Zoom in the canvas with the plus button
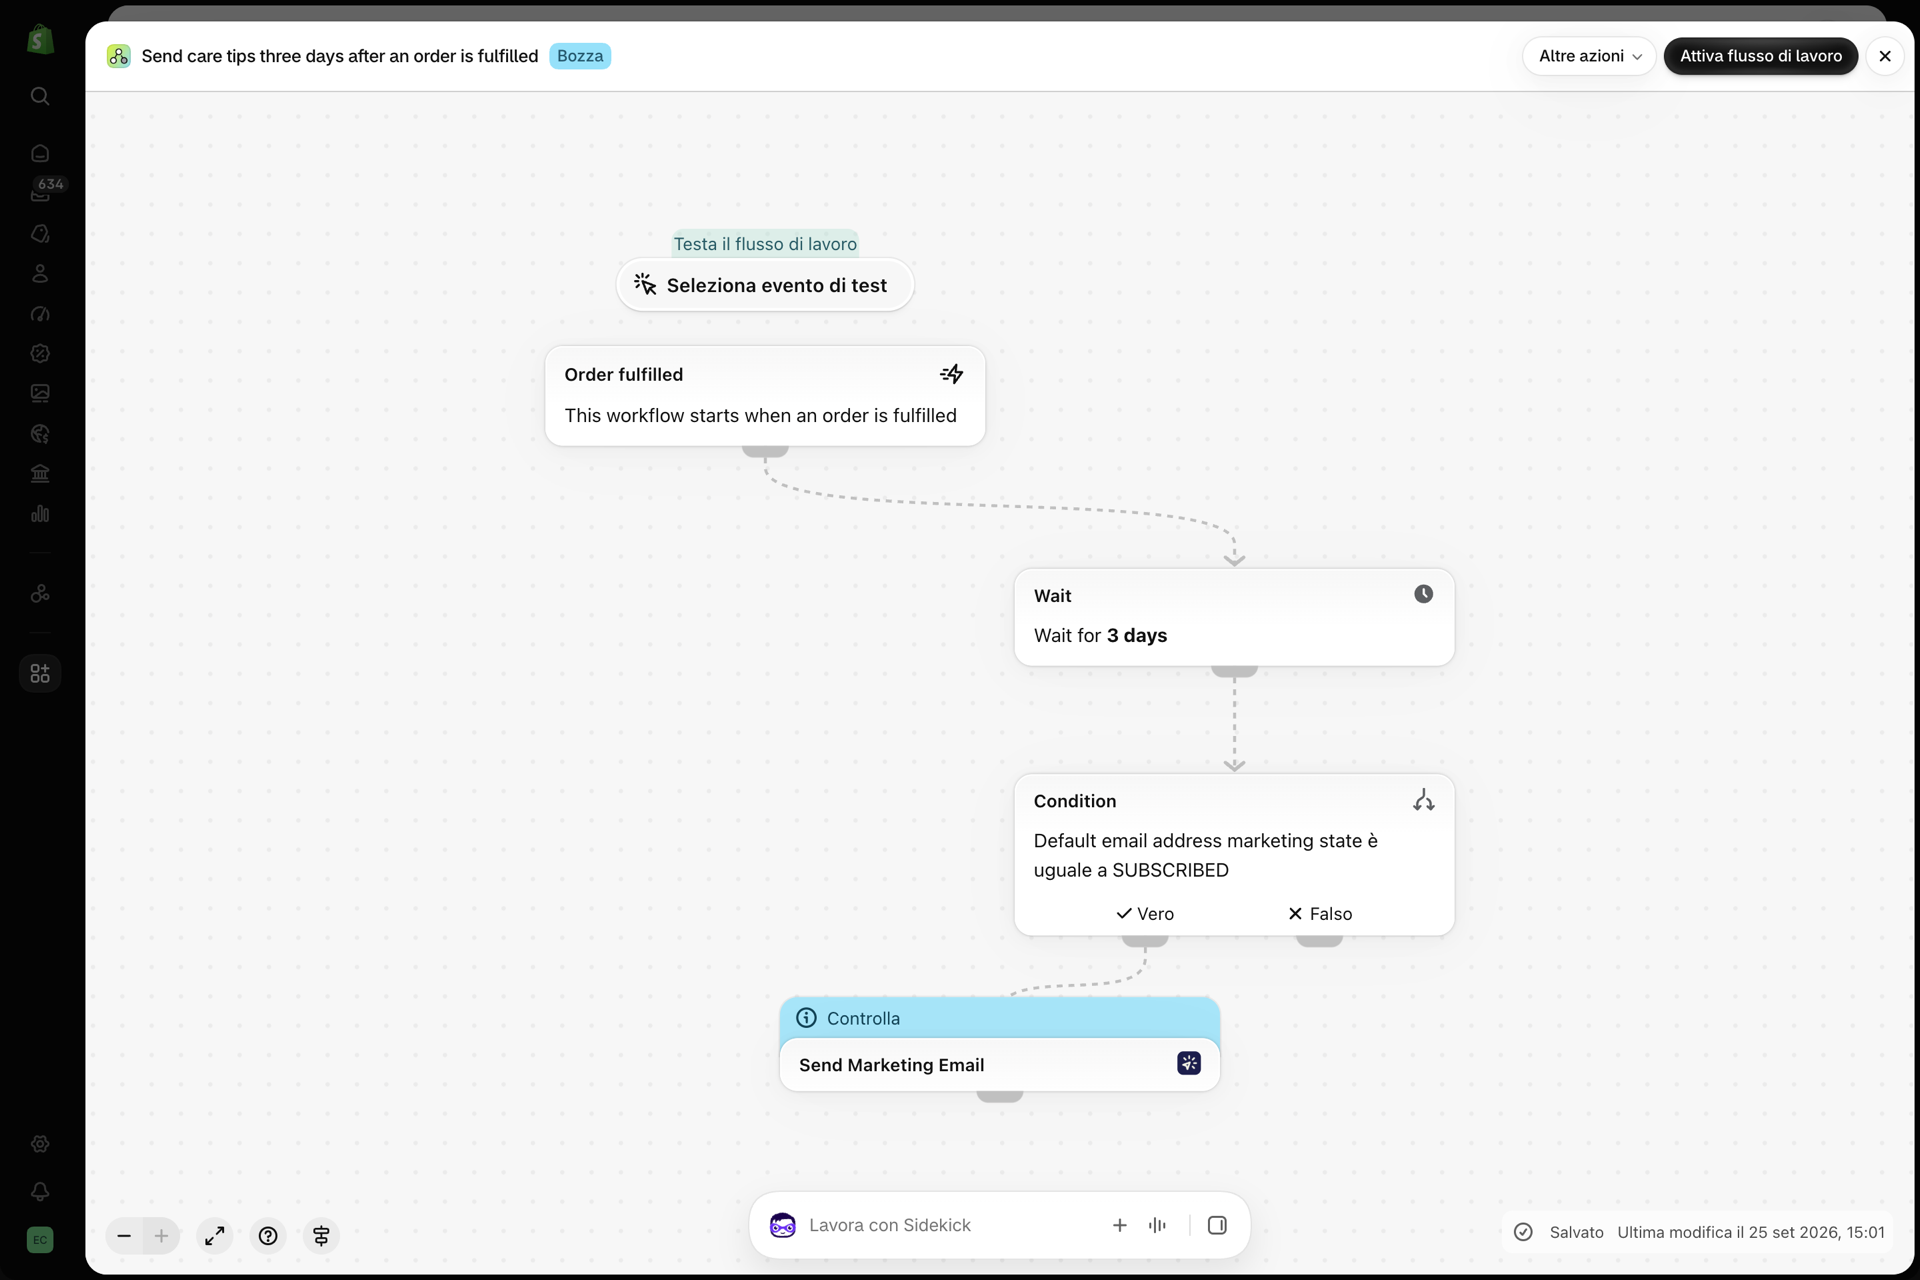The image size is (1920, 1280). [161, 1236]
